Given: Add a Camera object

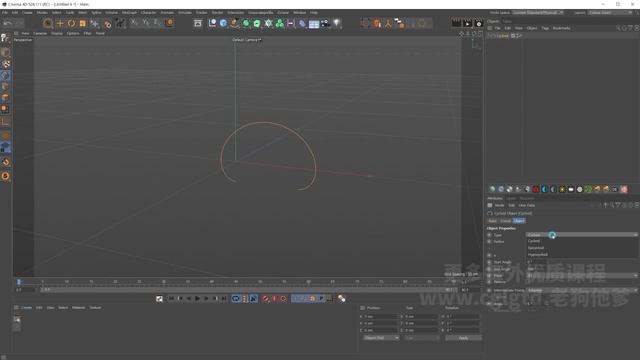Looking at the screenshot, I should point(325,23).
